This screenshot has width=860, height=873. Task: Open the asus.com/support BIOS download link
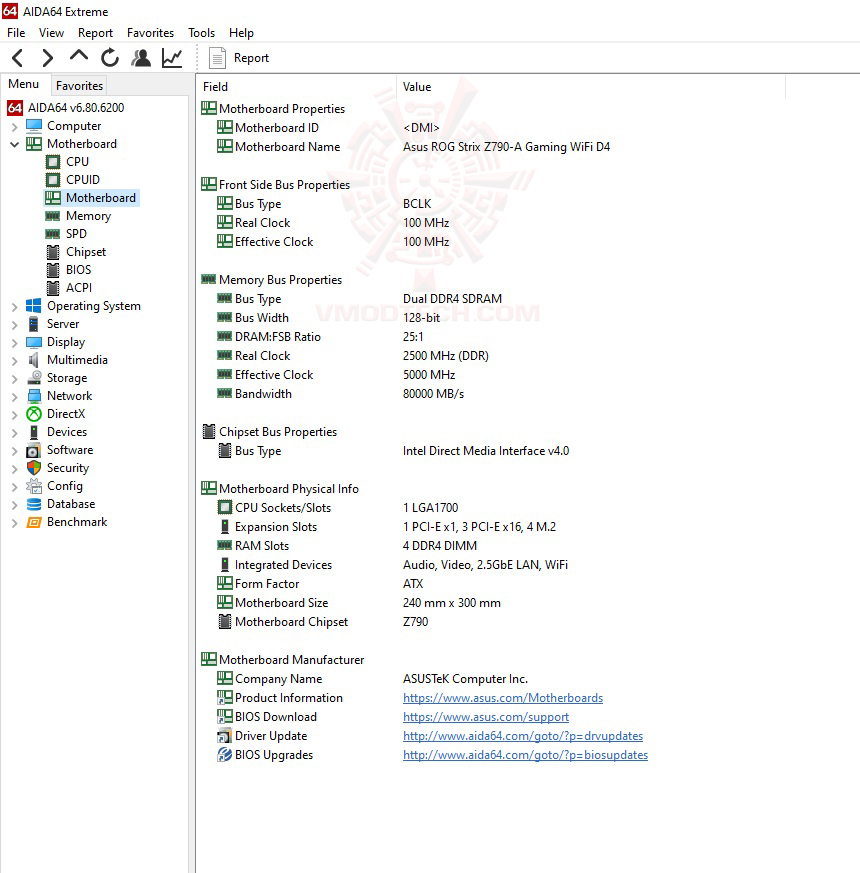point(485,717)
